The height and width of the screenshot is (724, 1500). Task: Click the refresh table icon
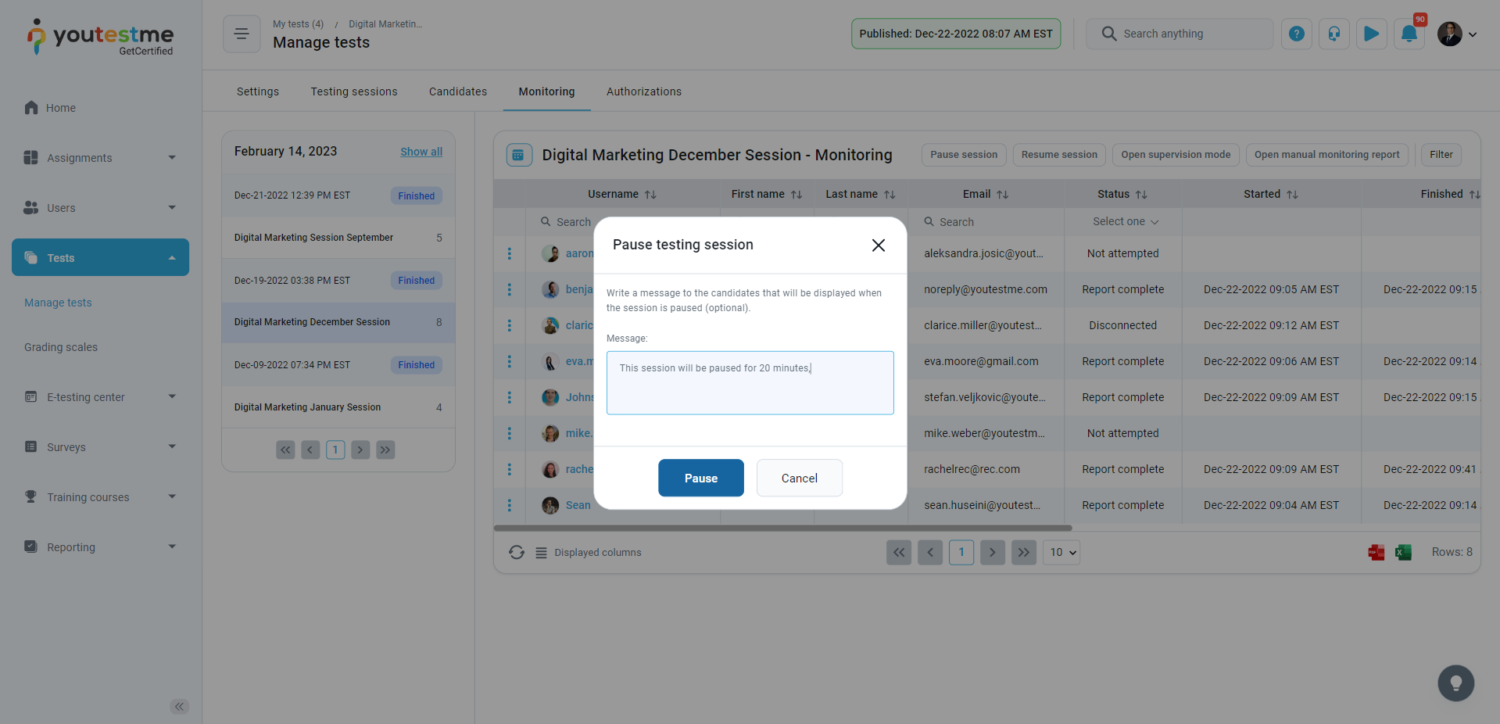point(516,552)
